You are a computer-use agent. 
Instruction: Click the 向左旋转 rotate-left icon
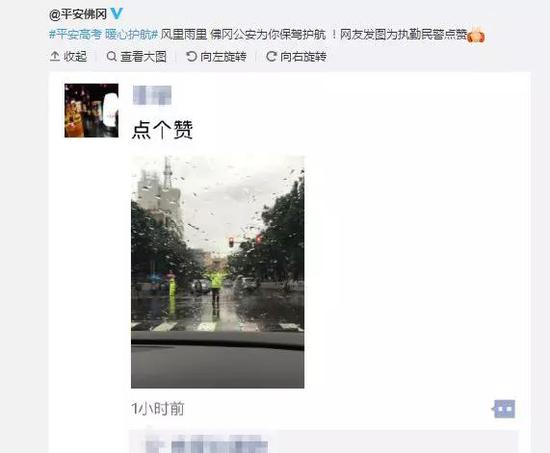(192, 56)
